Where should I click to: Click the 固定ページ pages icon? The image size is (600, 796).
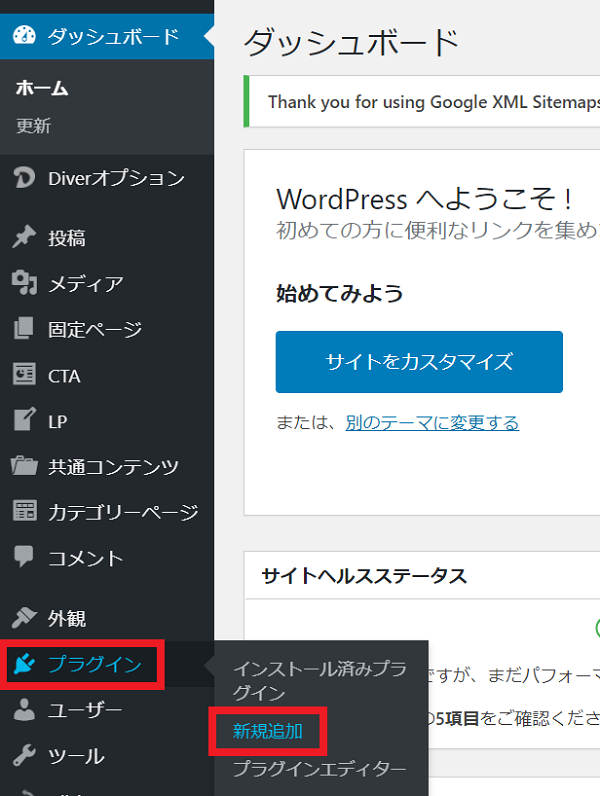[x=24, y=328]
